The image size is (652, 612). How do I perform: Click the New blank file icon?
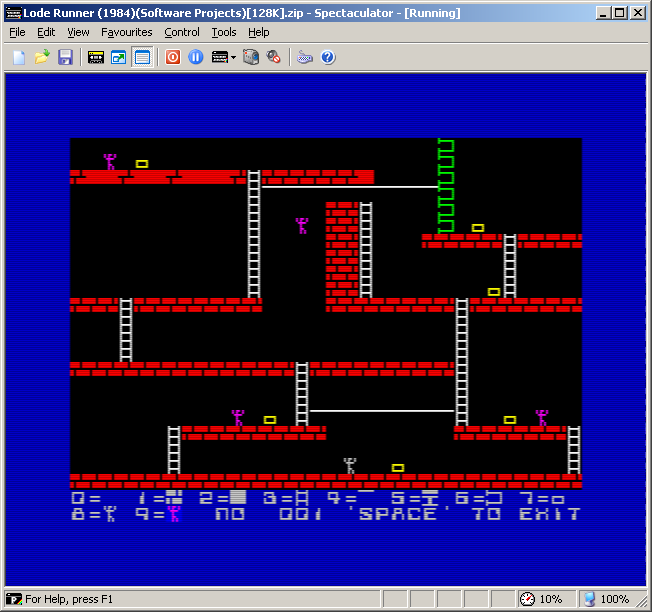coord(19,57)
